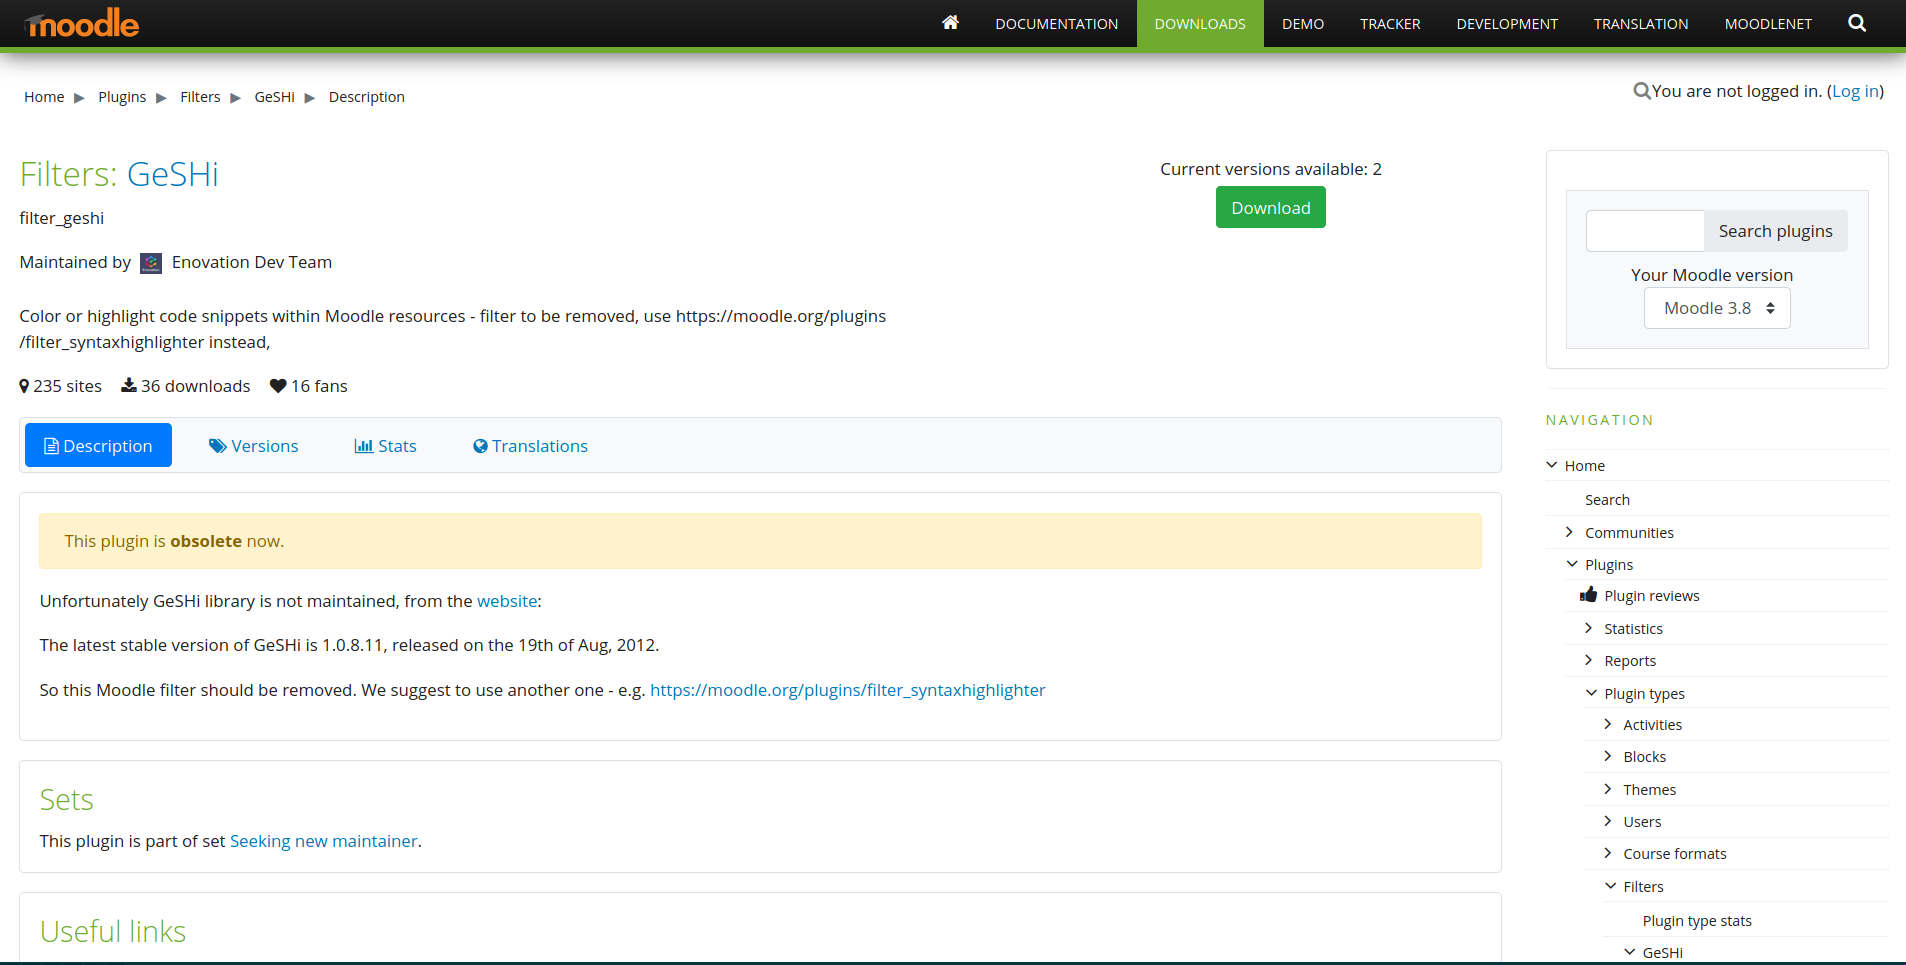Open Course formats navigation link
Viewport: 1906px width, 965px height.
[1675, 854]
